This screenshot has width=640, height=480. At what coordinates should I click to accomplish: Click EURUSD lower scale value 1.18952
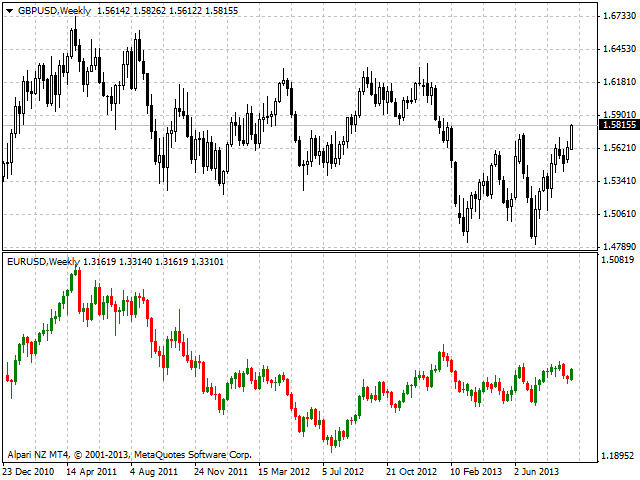pyautogui.click(x=618, y=456)
